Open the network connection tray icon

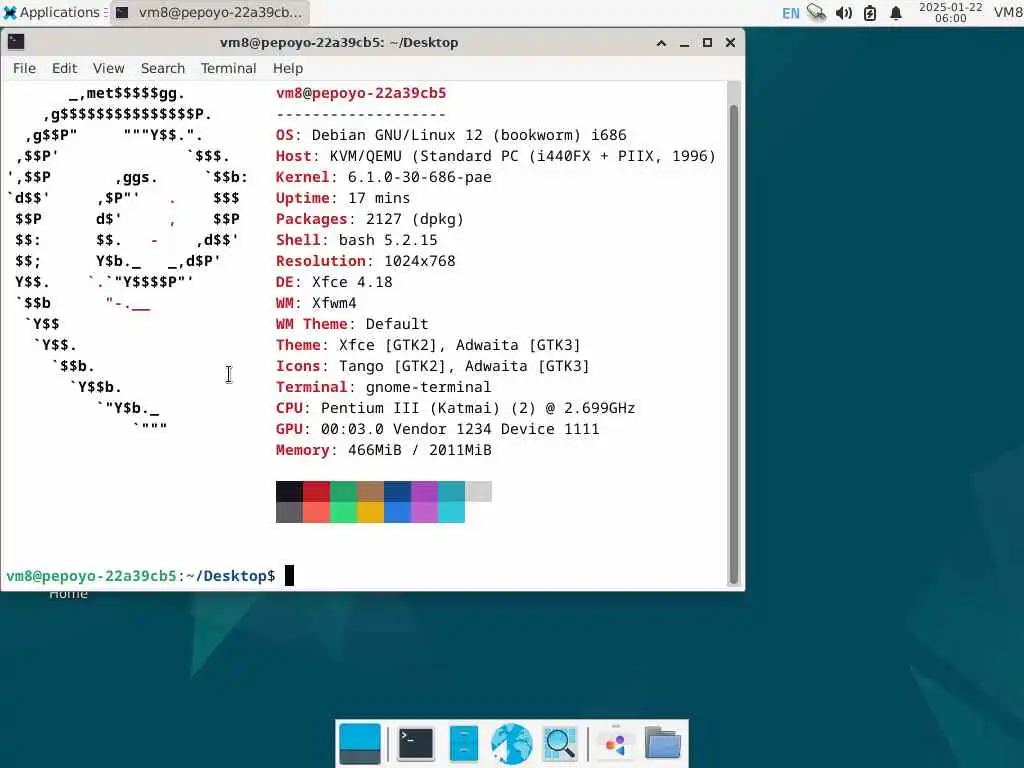816,12
